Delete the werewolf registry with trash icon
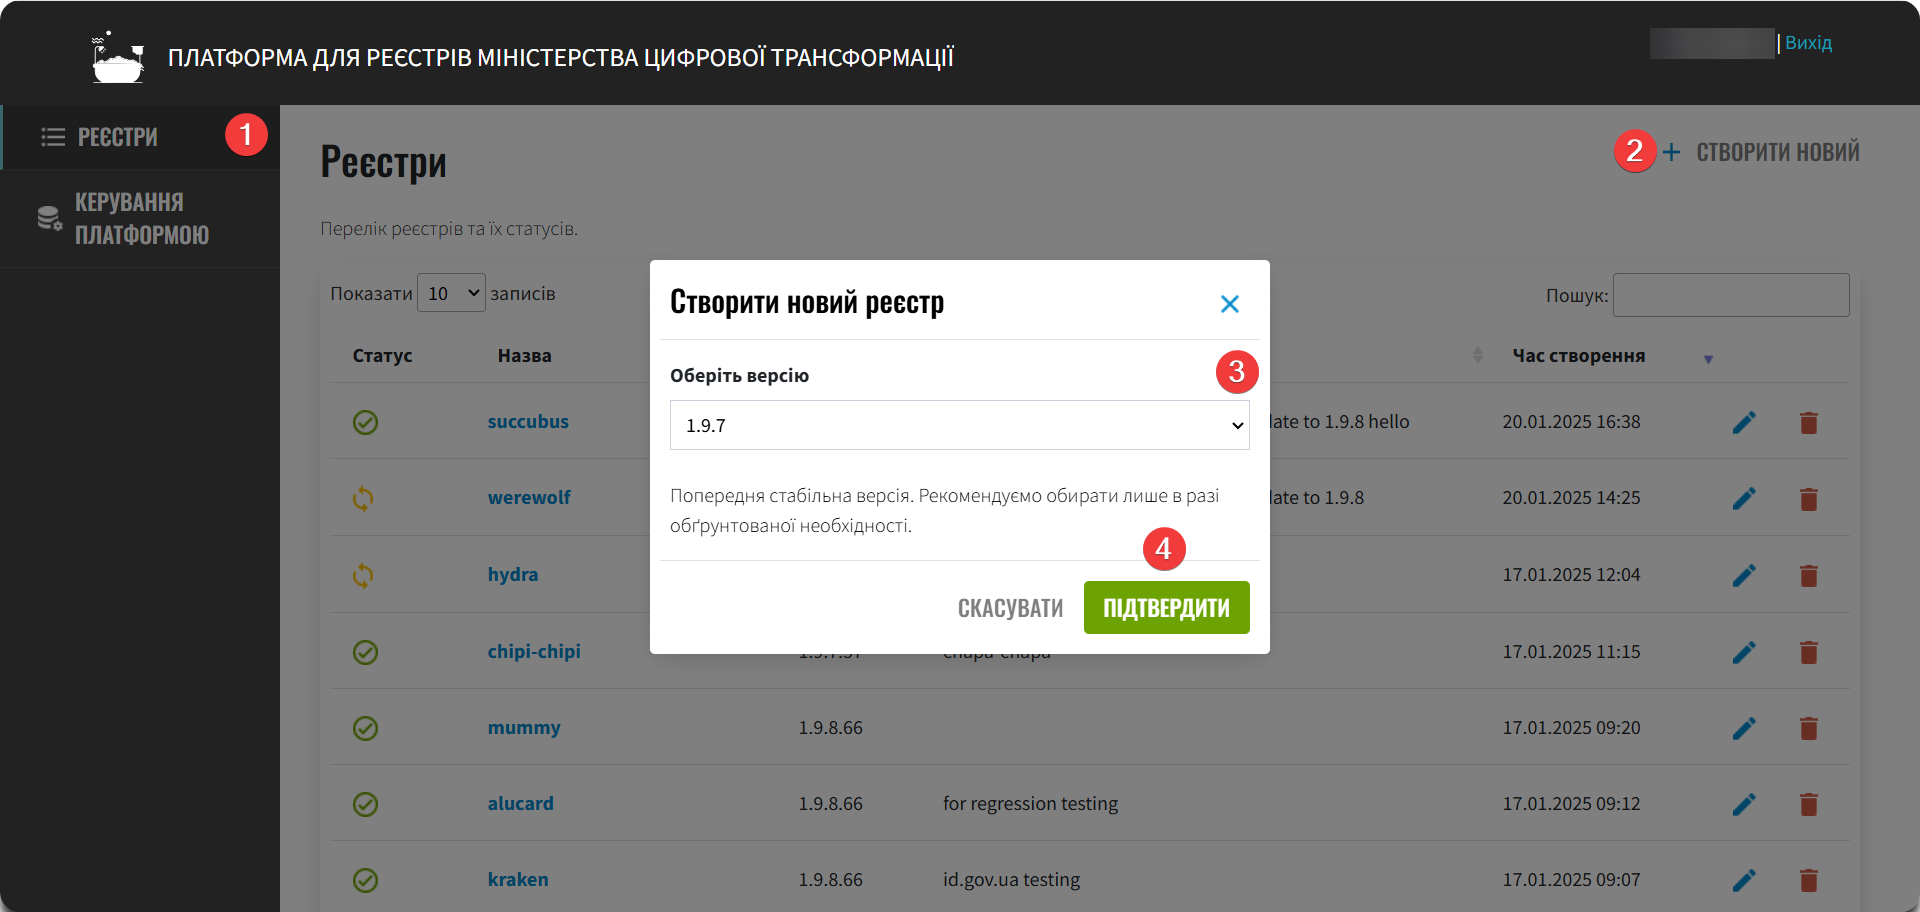1920x912 pixels. (1809, 499)
